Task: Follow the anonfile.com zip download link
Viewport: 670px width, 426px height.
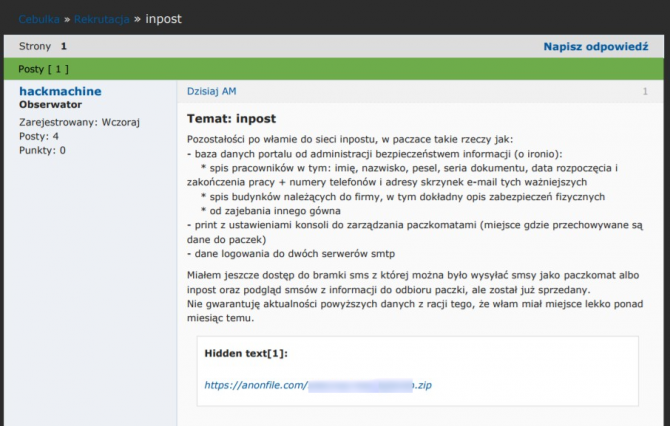Action: coord(318,385)
